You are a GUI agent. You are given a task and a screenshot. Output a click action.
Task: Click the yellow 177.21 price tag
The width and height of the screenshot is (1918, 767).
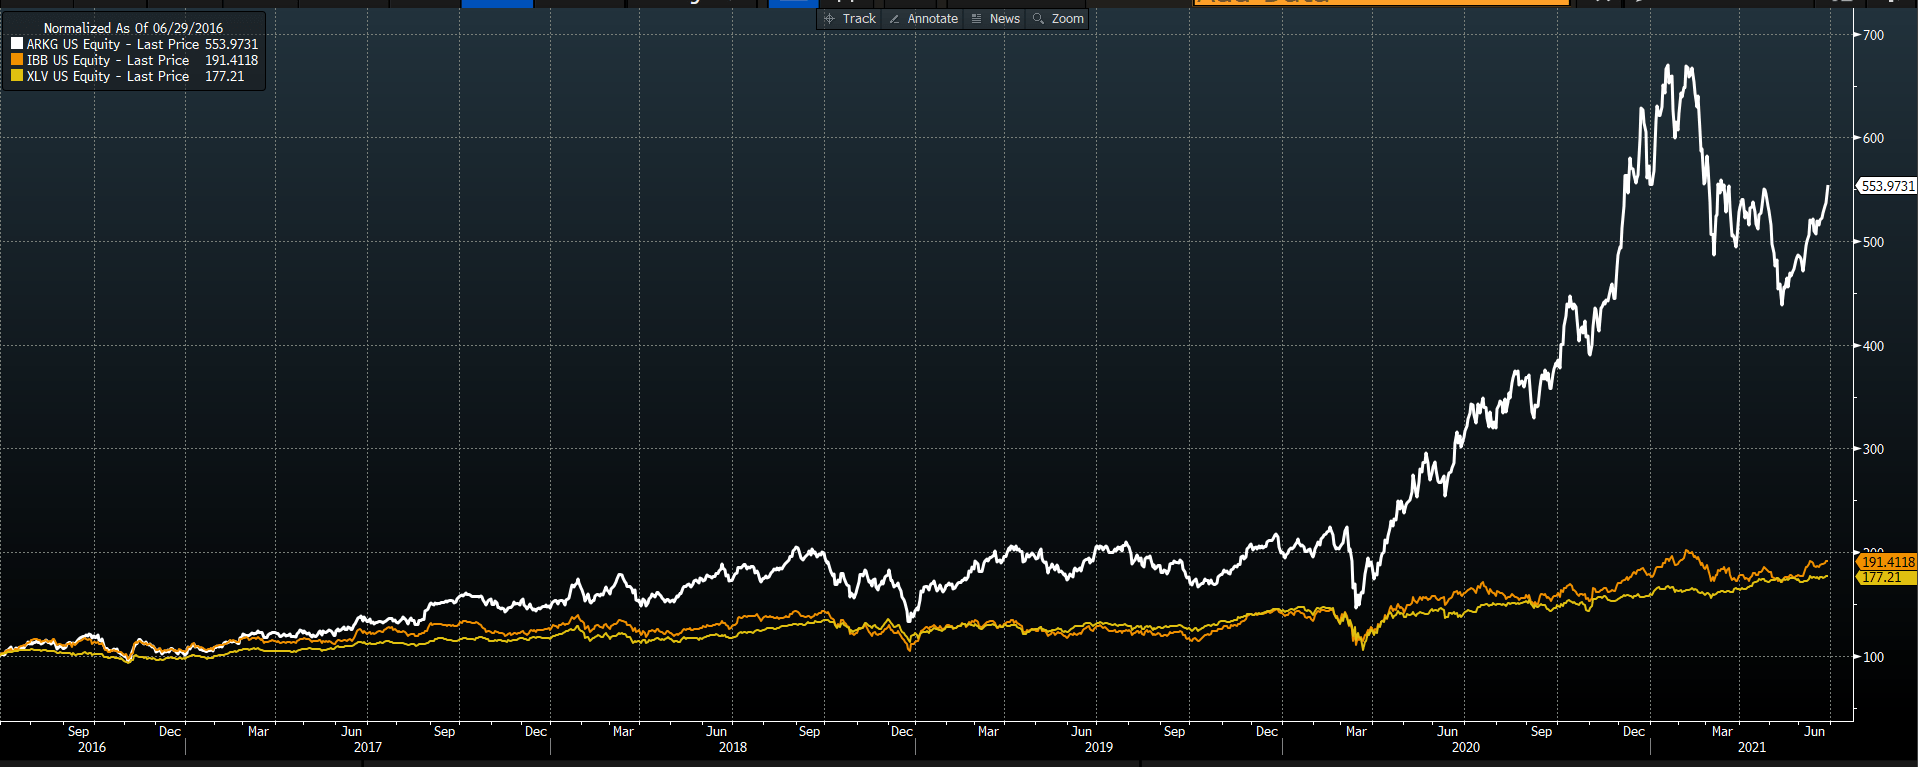click(x=1881, y=577)
